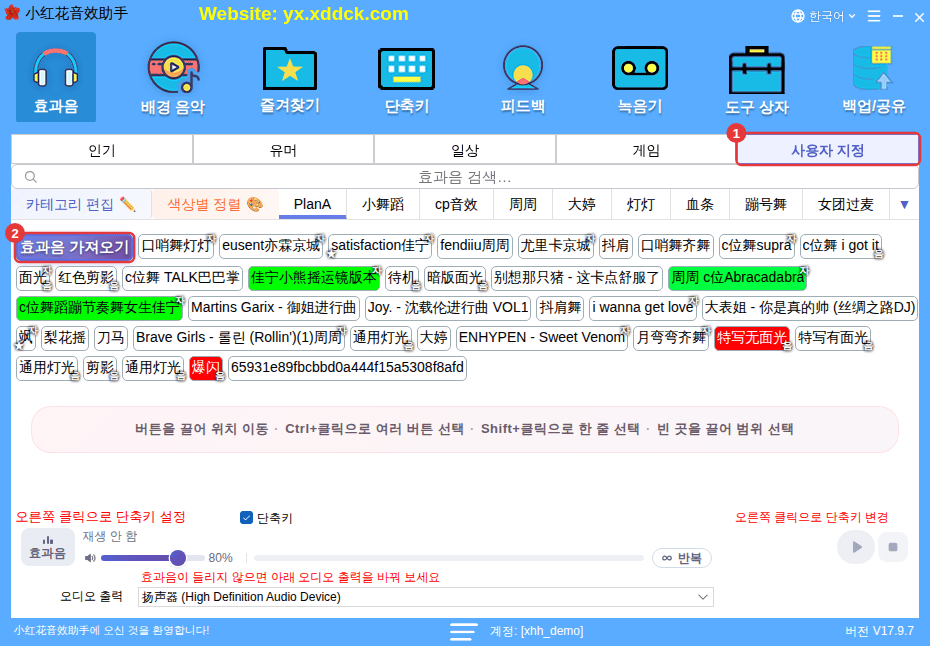This screenshot has height=646, width=930.
Task: Play the ENHYPEN - Sweet Venom button
Action: pyautogui.click(x=542, y=338)
